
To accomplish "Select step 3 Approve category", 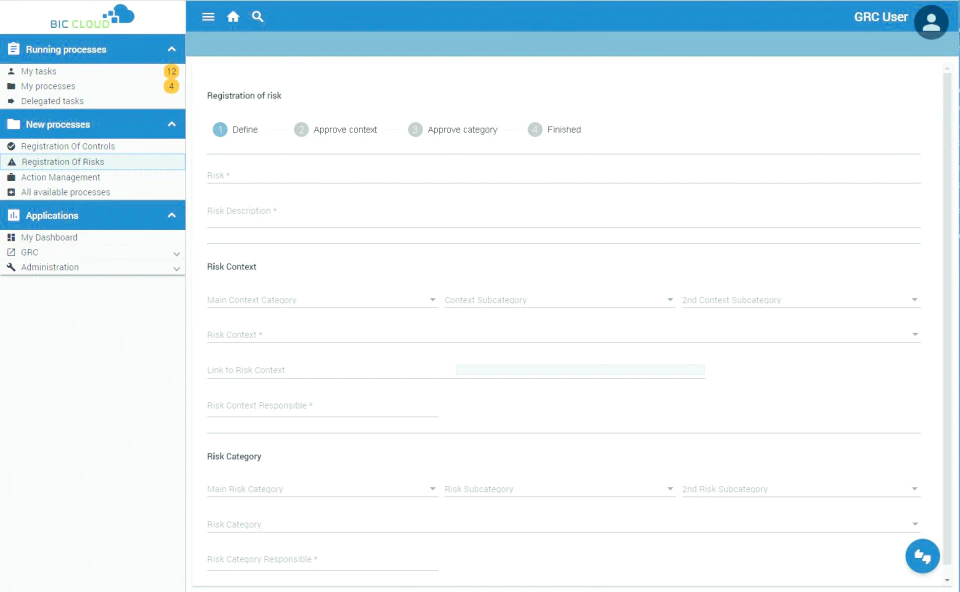I will (453, 130).
